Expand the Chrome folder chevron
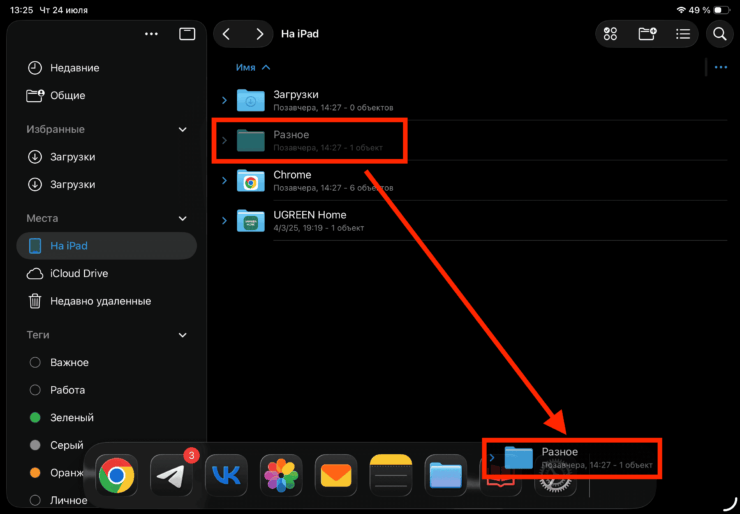The image size is (740, 514). (224, 180)
